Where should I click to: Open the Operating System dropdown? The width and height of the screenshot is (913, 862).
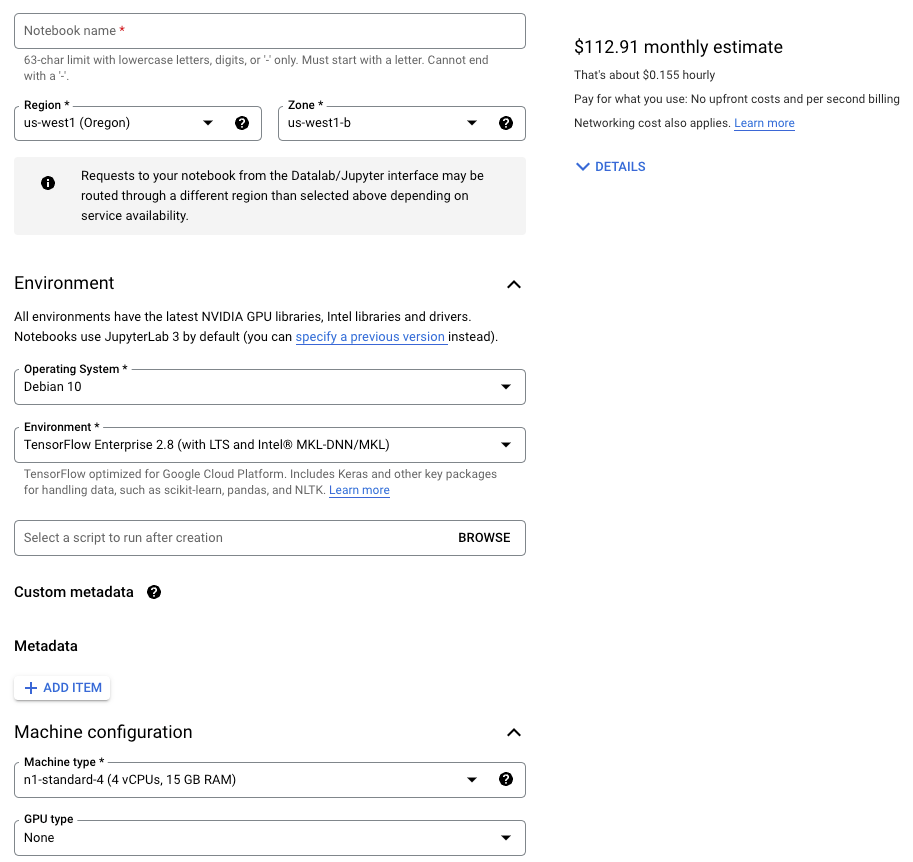[x=269, y=387]
